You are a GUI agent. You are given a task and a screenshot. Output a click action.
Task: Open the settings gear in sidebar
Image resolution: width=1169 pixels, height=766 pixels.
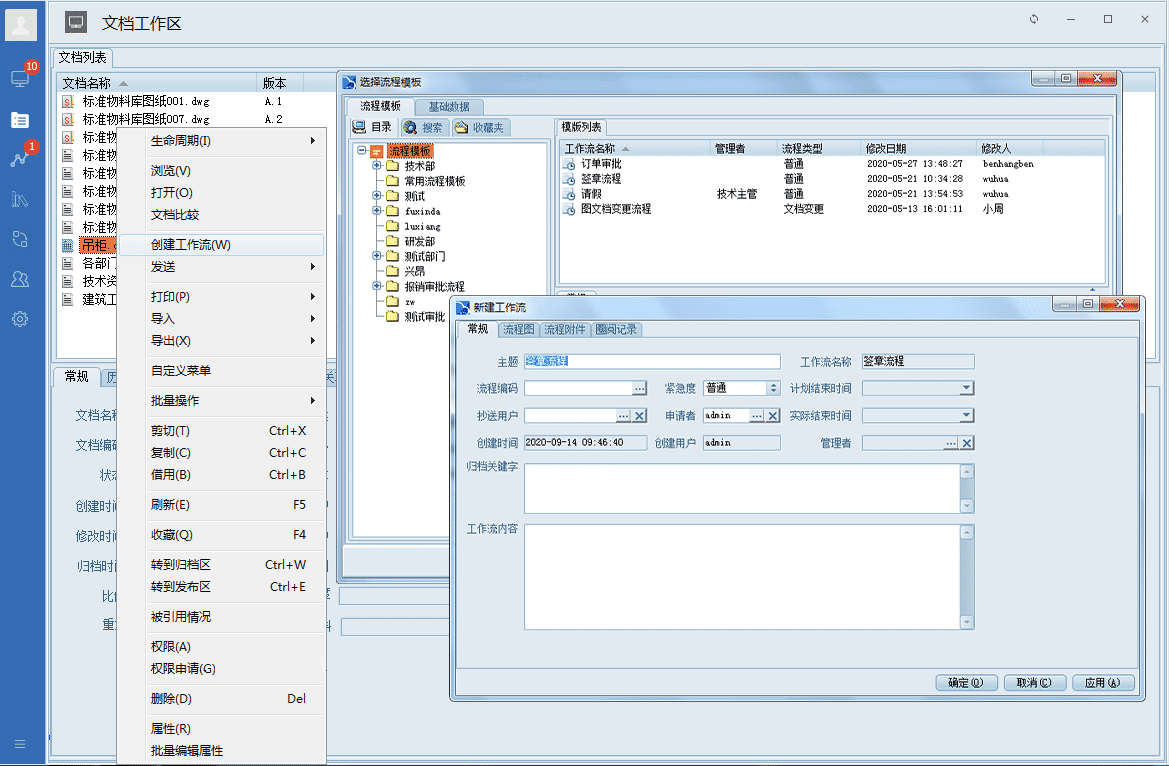[20, 319]
